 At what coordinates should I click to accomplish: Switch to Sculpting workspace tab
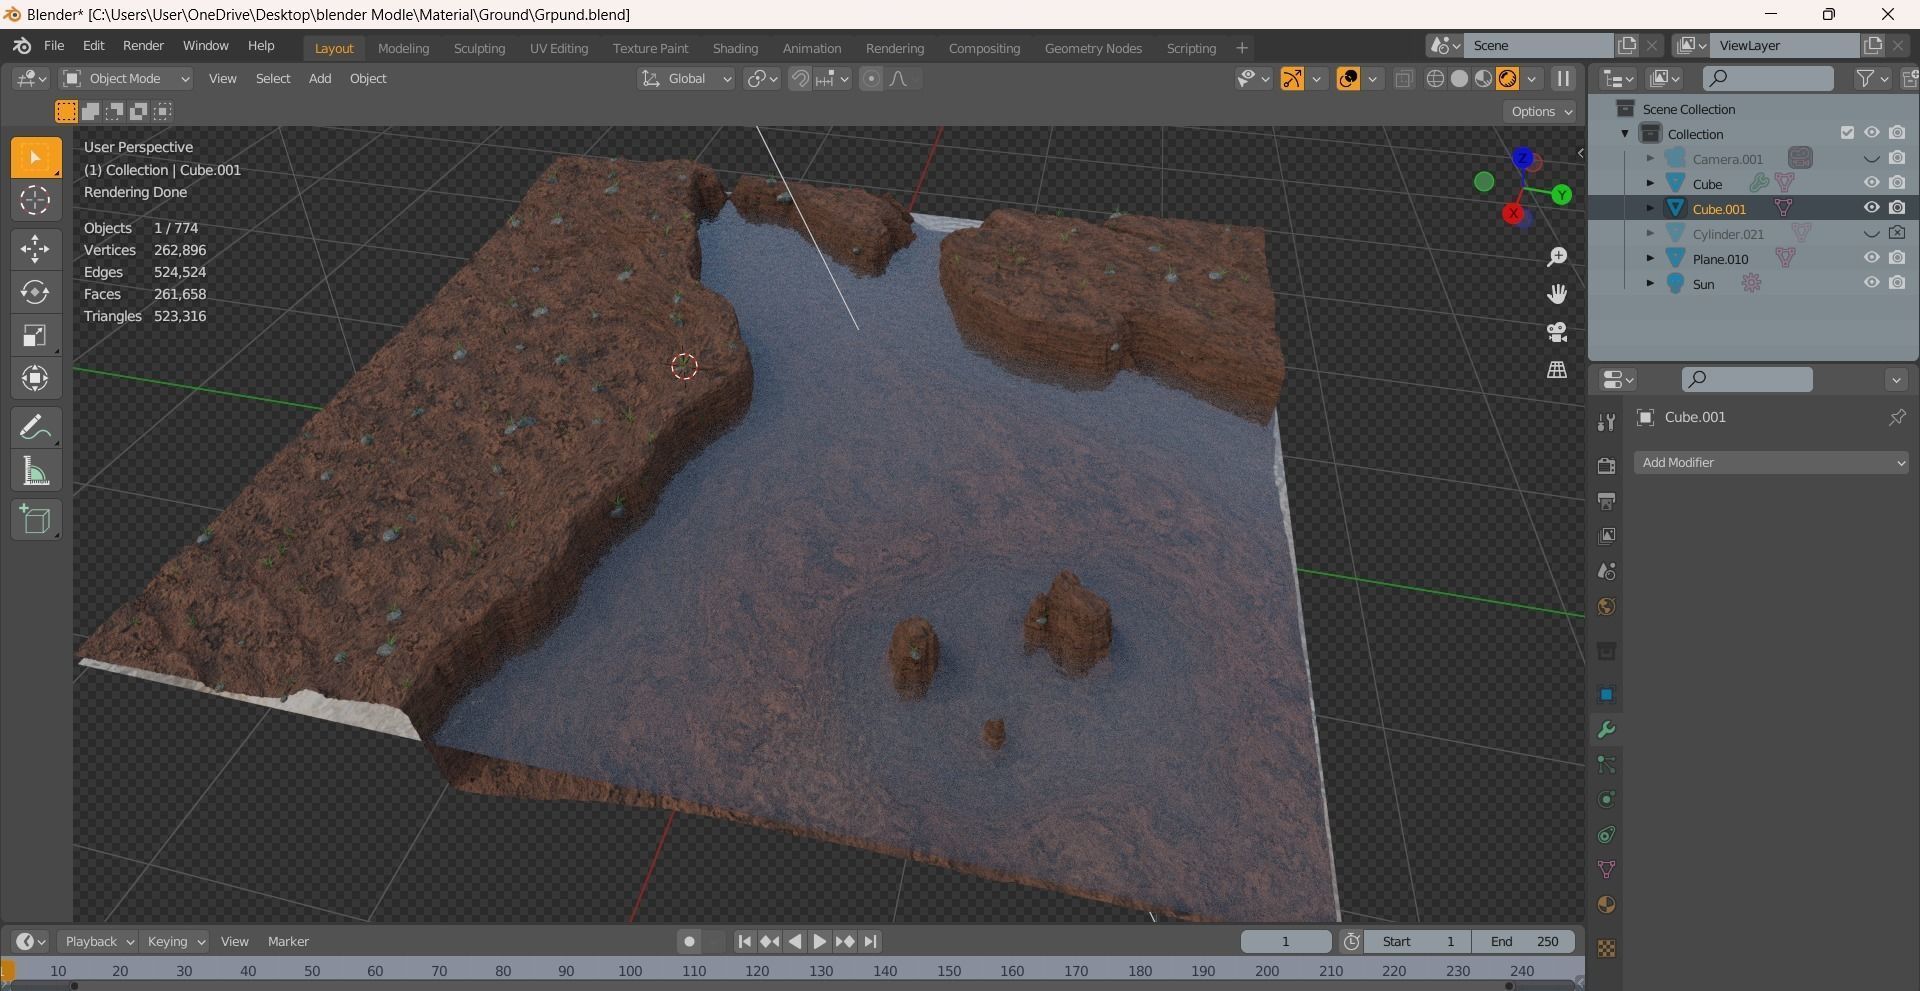click(x=479, y=48)
